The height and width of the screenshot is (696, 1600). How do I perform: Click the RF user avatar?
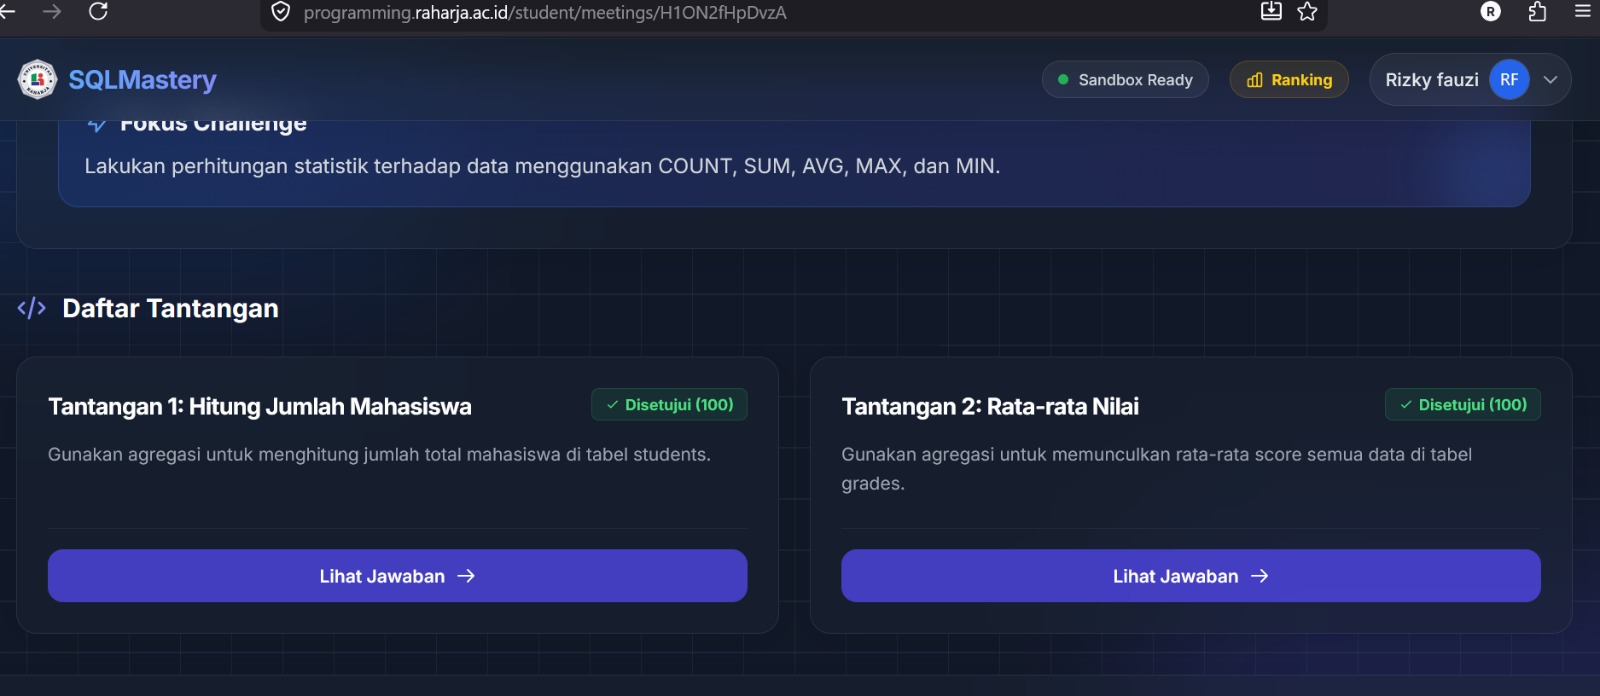pos(1508,80)
